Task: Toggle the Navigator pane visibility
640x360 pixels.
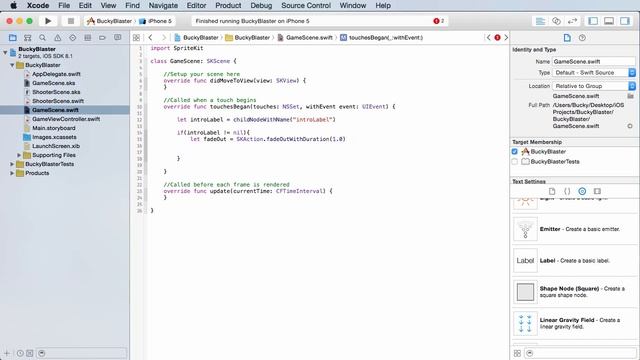Action: (x=593, y=21)
